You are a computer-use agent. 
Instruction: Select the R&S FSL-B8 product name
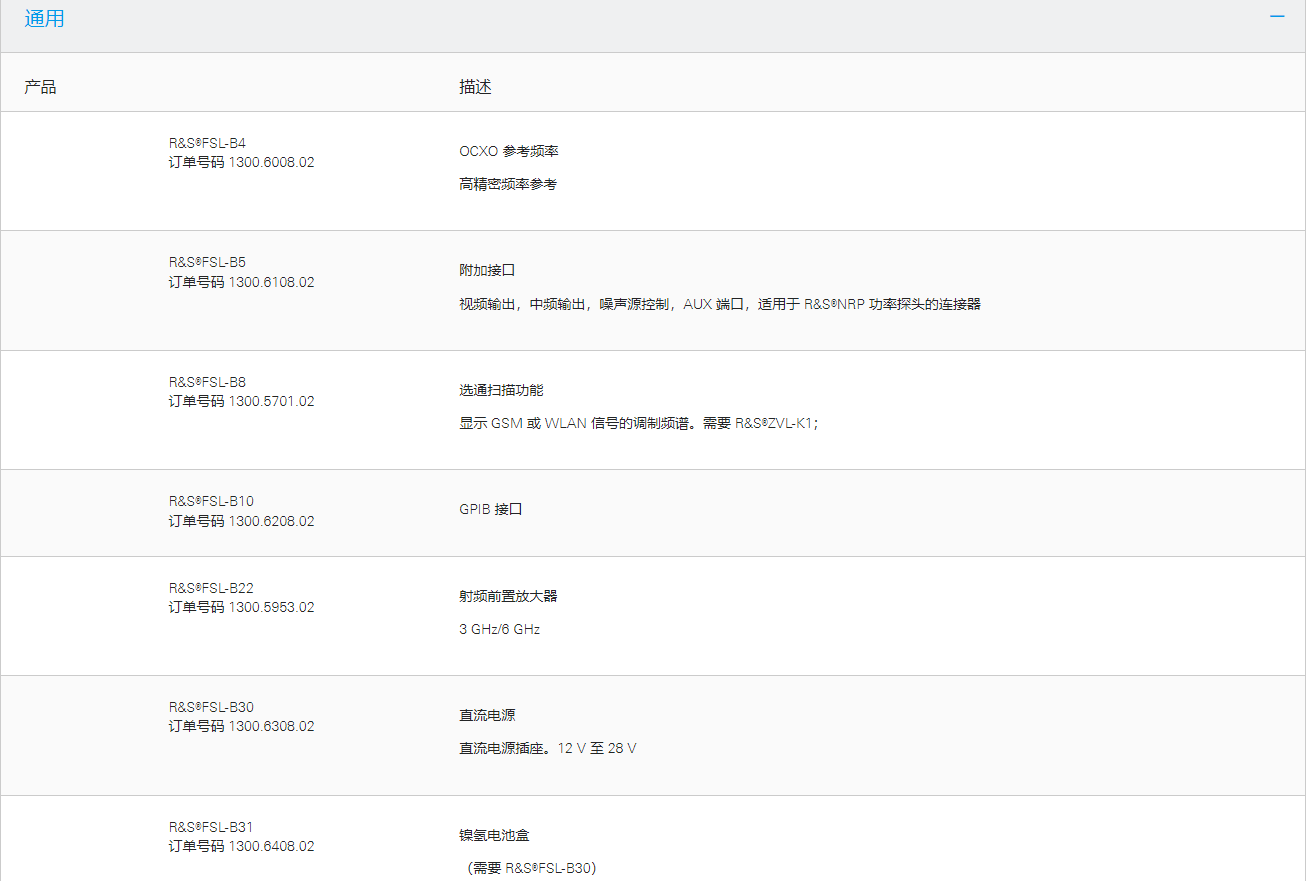click(207, 382)
